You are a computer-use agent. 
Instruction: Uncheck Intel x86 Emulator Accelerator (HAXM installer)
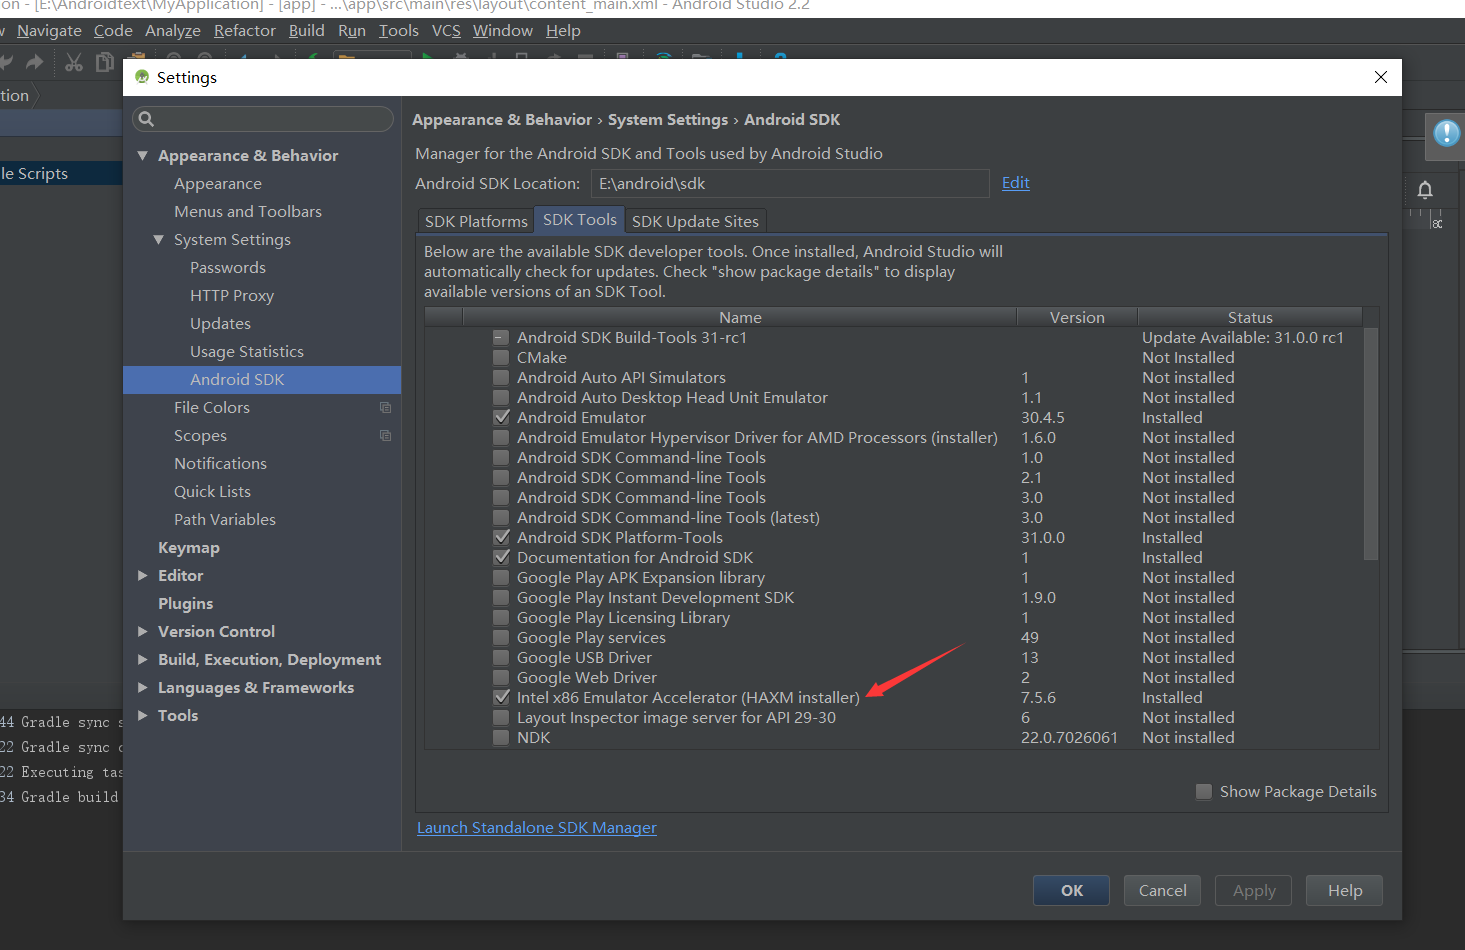click(x=501, y=698)
